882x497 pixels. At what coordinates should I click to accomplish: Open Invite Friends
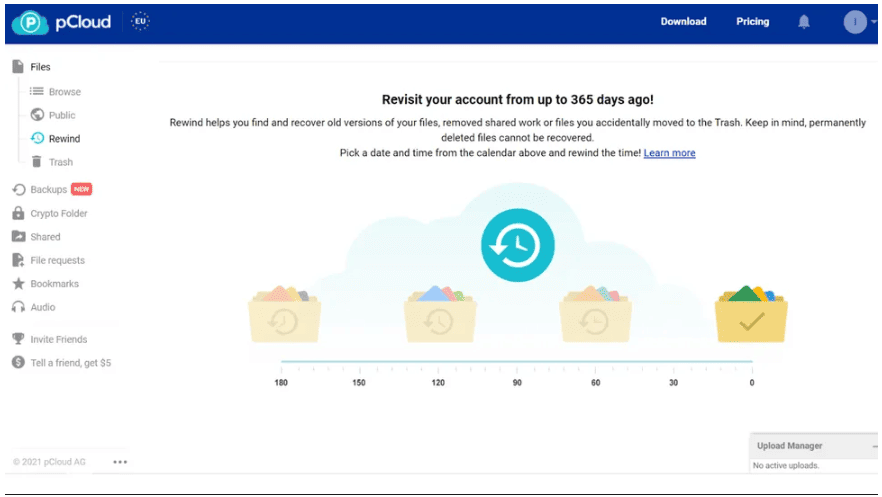(58, 340)
